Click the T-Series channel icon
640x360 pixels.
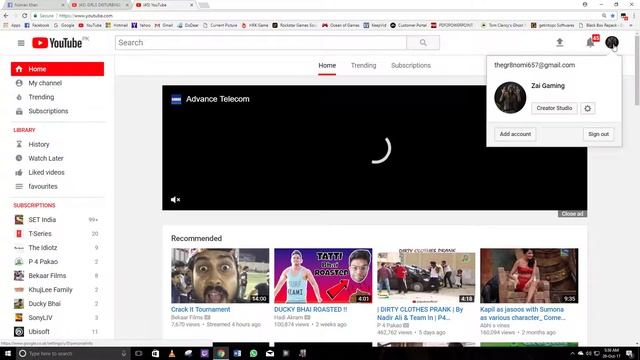[19, 233]
